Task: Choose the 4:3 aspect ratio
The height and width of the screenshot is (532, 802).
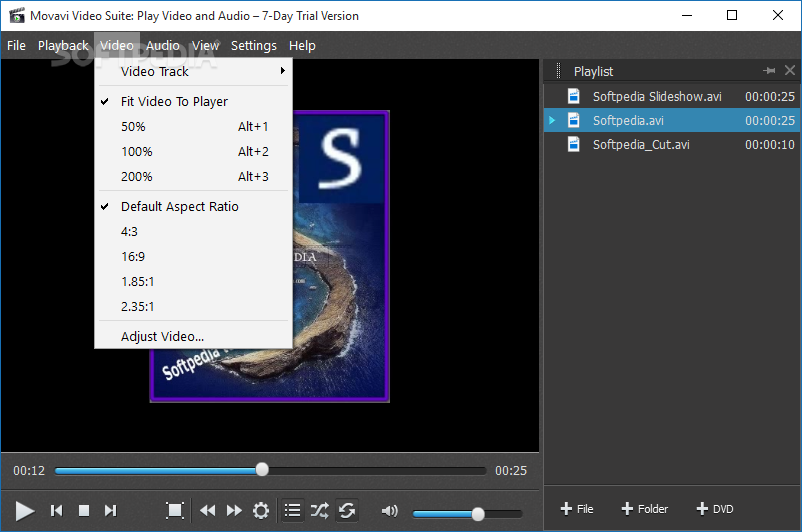Action: (x=193, y=231)
